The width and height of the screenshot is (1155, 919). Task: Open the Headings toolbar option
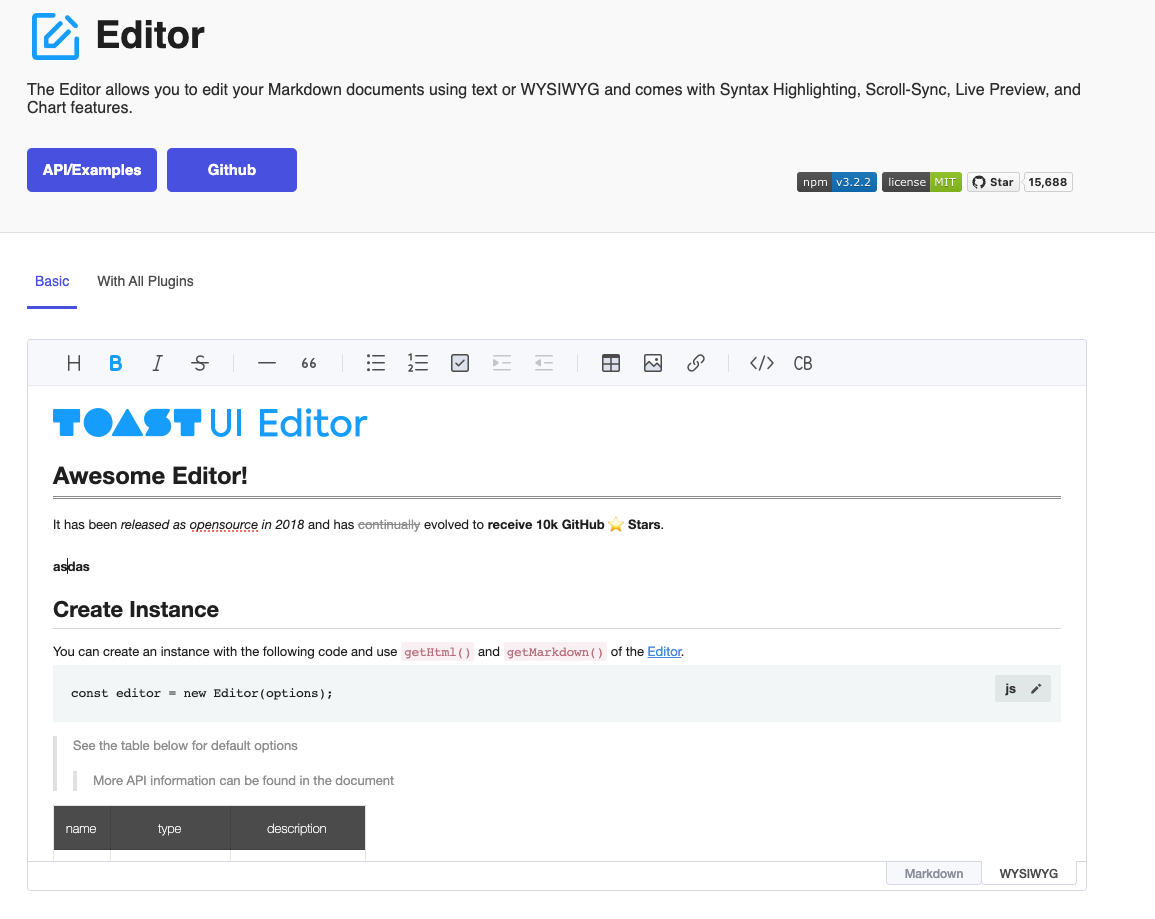(x=74, y=363)
